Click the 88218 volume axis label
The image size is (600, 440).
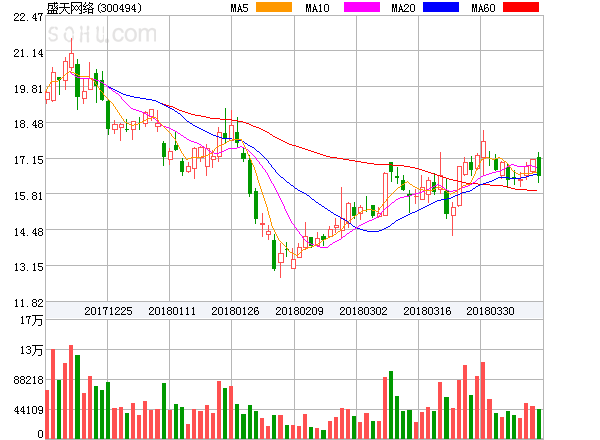(28, 380)
